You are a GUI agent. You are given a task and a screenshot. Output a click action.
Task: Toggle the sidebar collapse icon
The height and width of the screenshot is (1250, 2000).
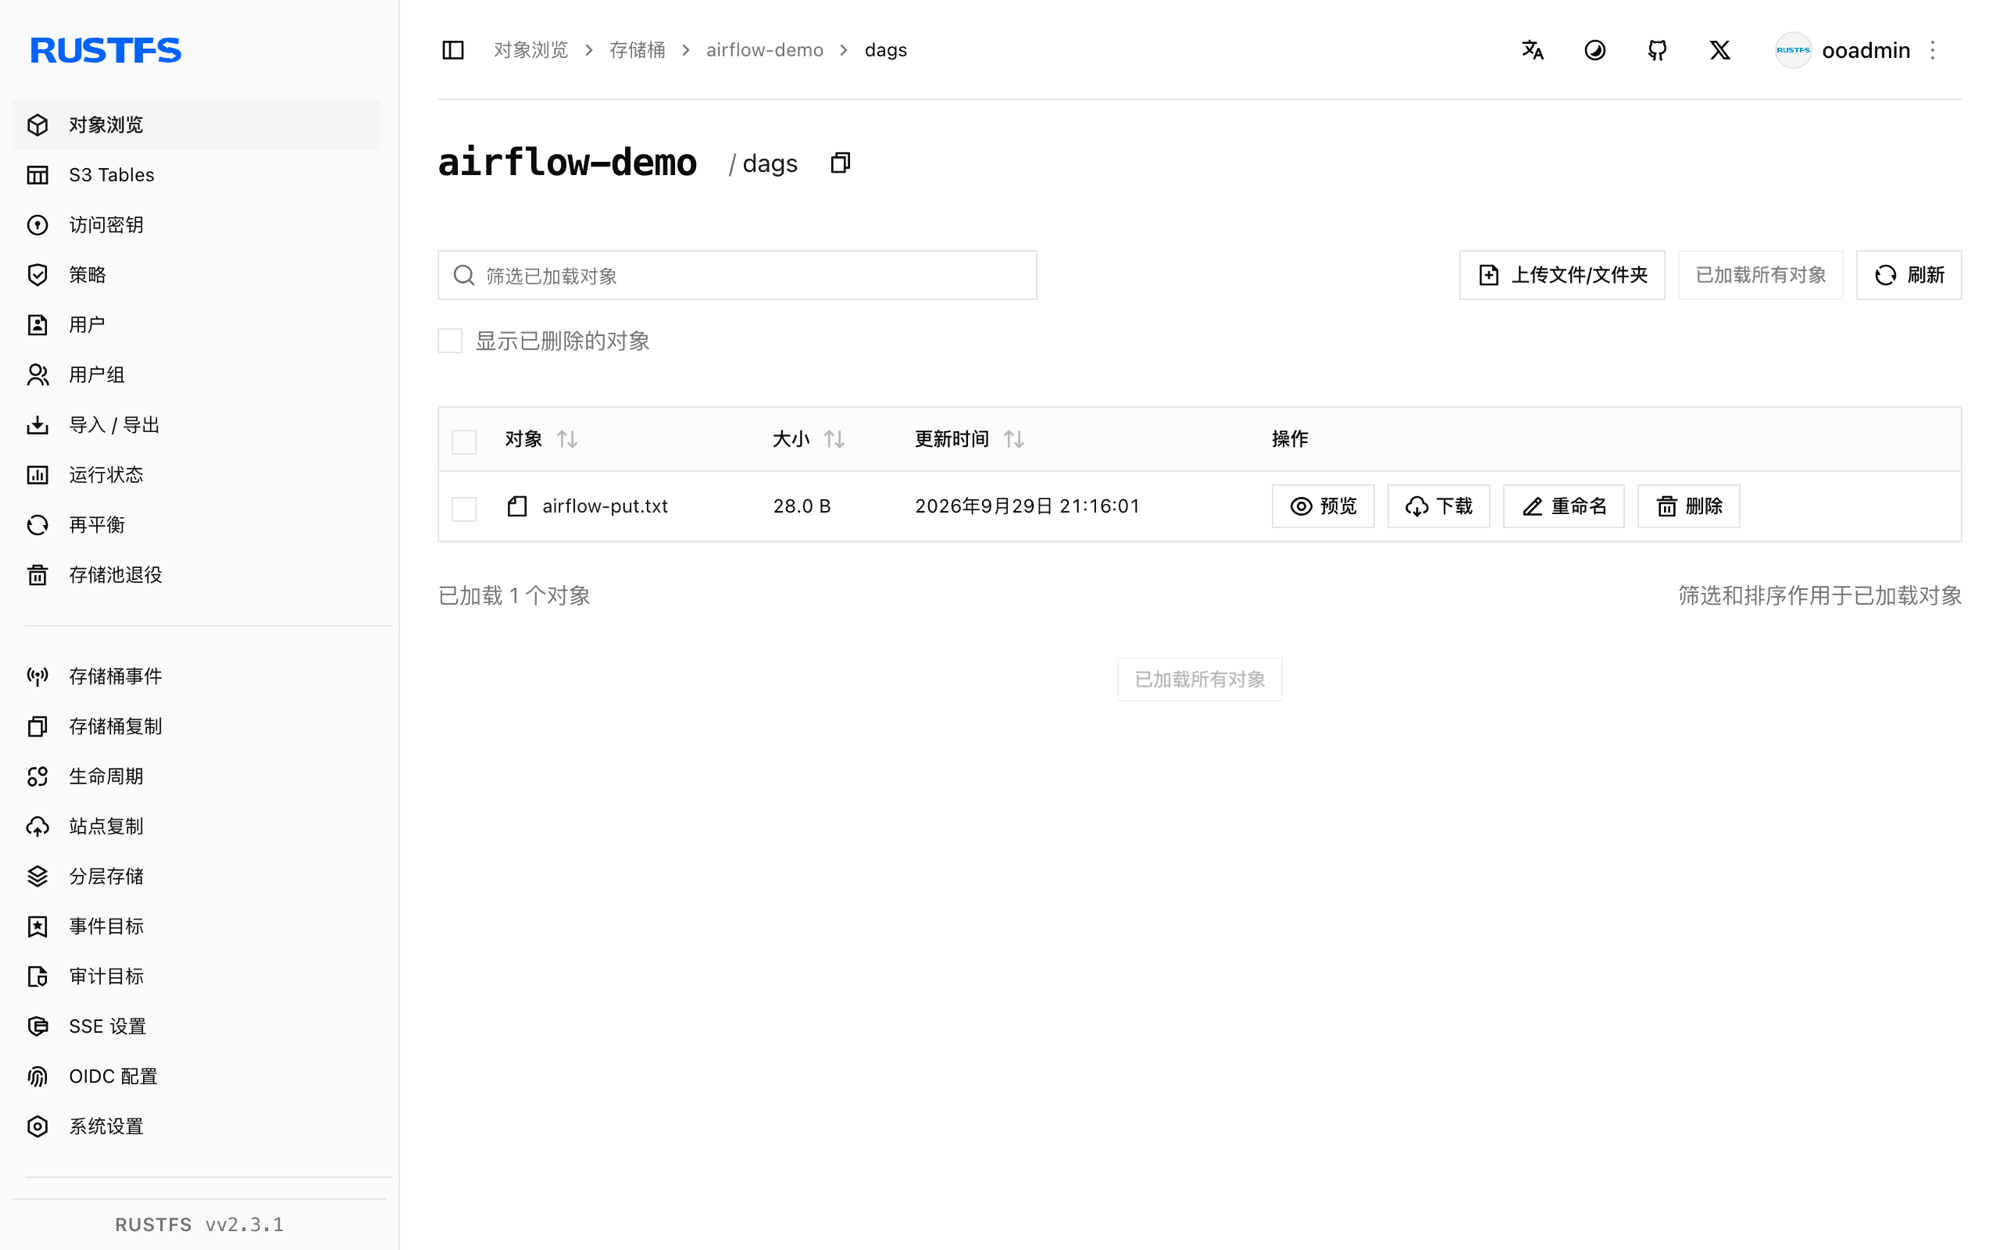453,50
